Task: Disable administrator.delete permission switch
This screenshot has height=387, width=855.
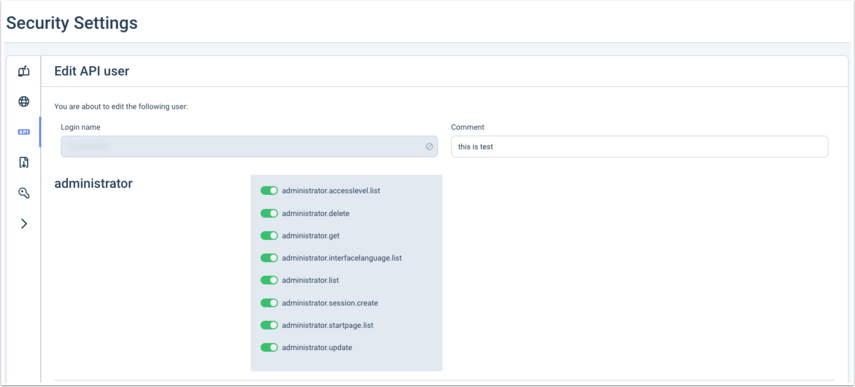Action: point(269,213)
